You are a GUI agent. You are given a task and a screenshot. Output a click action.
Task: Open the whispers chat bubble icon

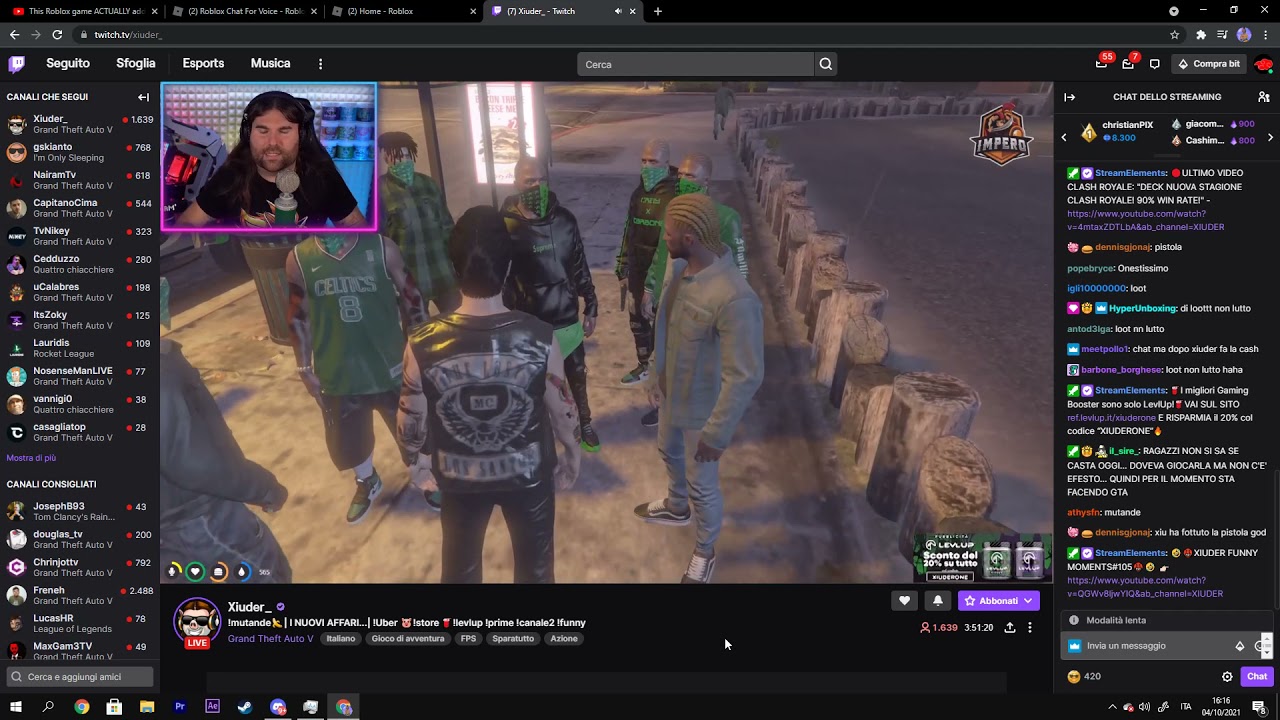(x=1154, y=64)
